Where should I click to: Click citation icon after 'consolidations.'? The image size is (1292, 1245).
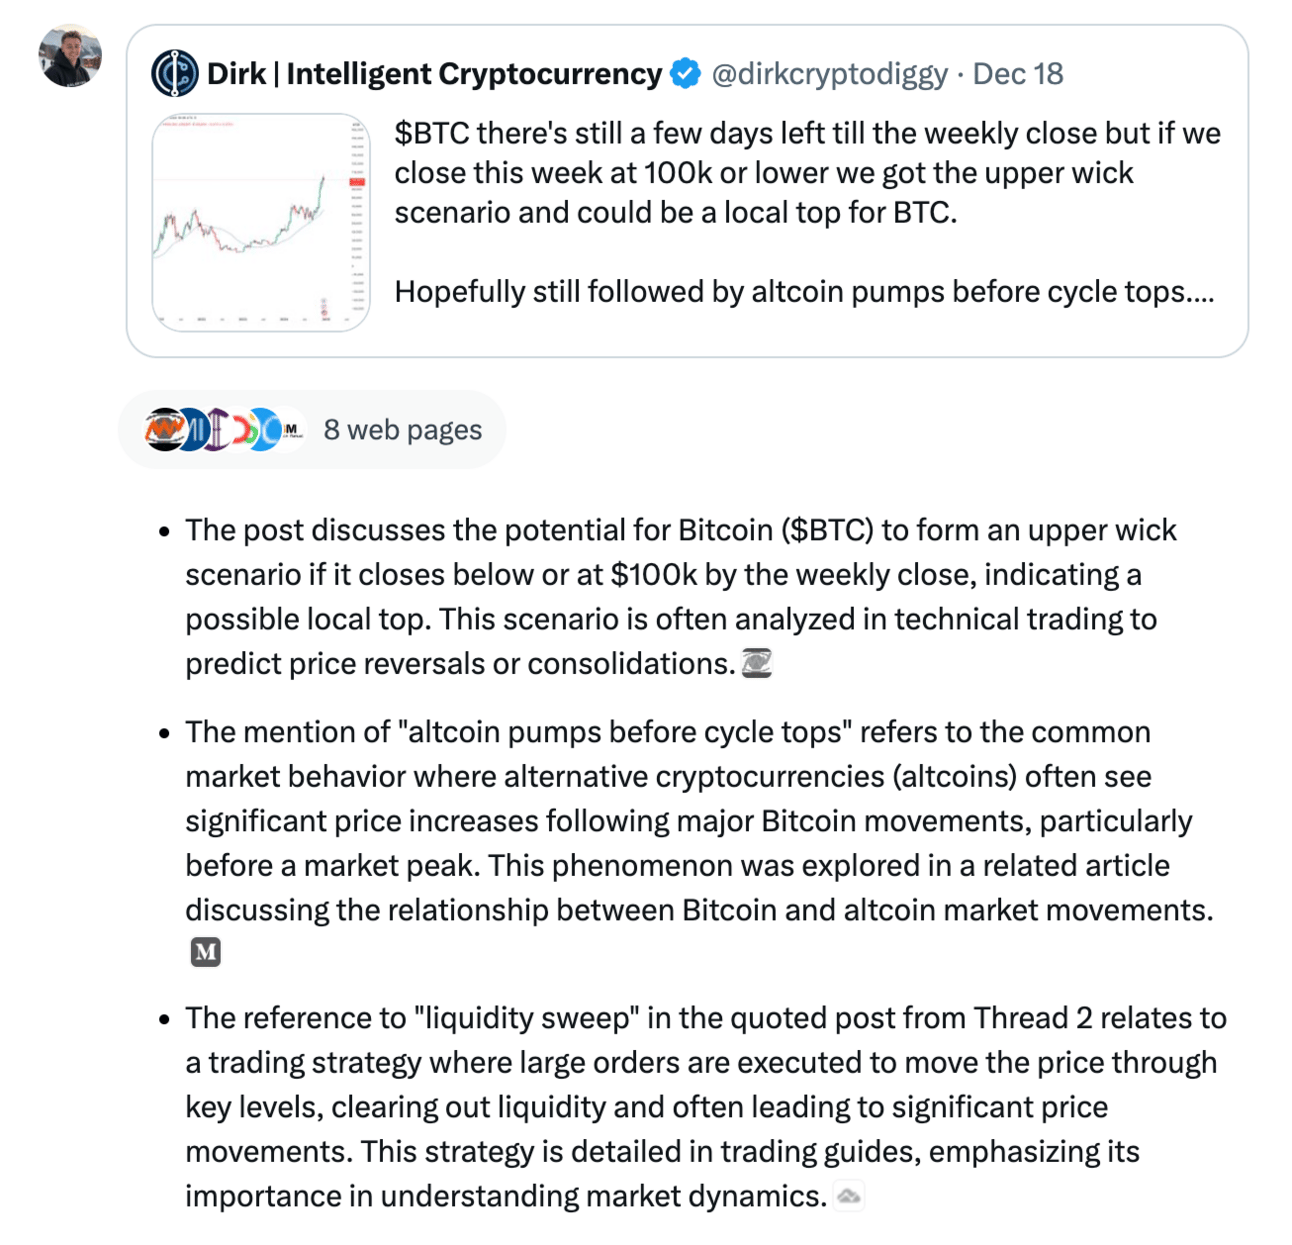coord(757,663)
